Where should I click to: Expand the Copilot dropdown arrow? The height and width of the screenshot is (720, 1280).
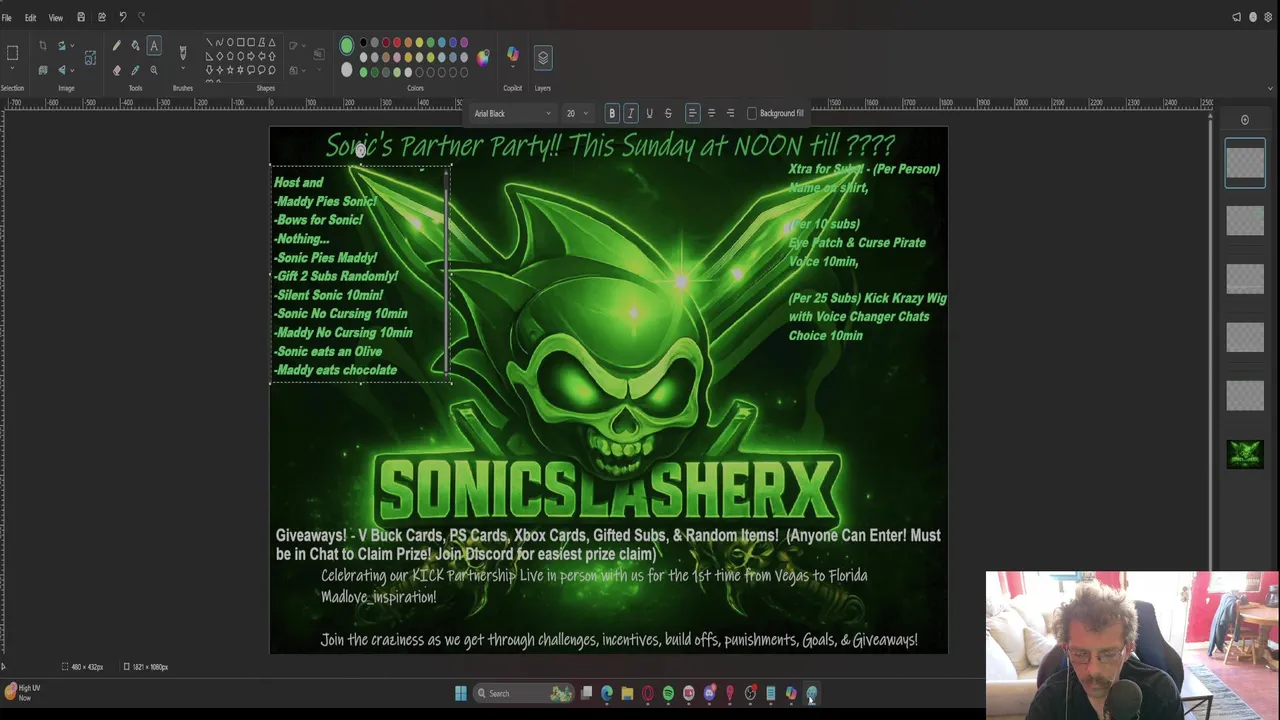point(513,69)
